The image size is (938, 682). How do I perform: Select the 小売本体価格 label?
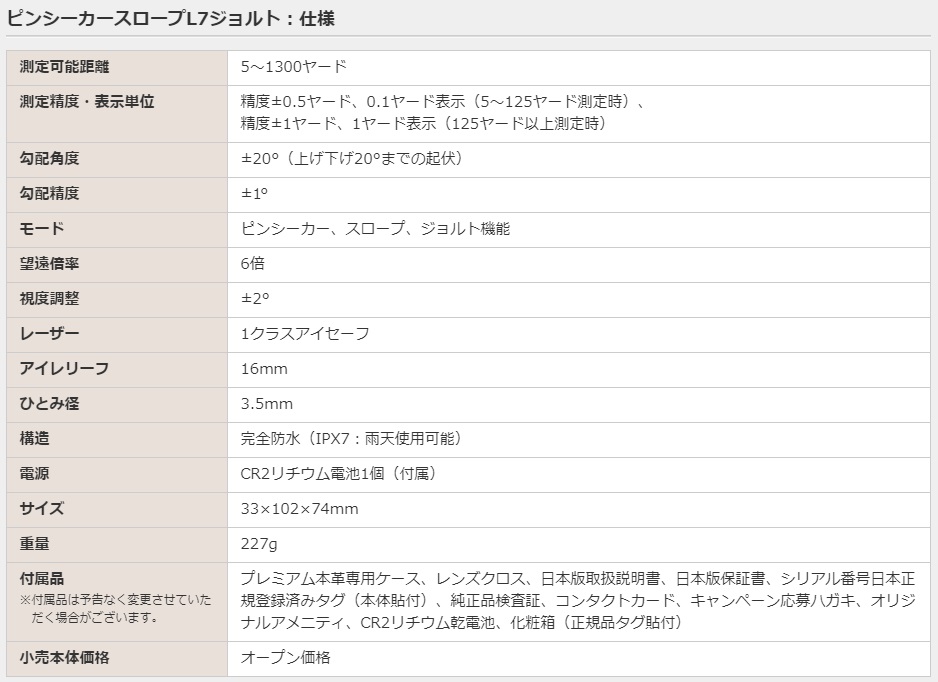[64, 657]
